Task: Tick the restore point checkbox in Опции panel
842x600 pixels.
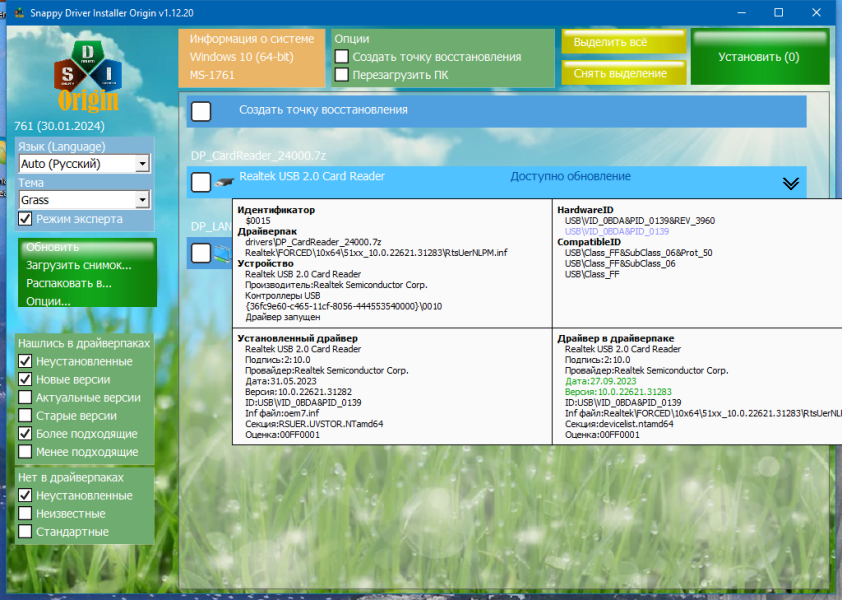Action: [342, 56]
